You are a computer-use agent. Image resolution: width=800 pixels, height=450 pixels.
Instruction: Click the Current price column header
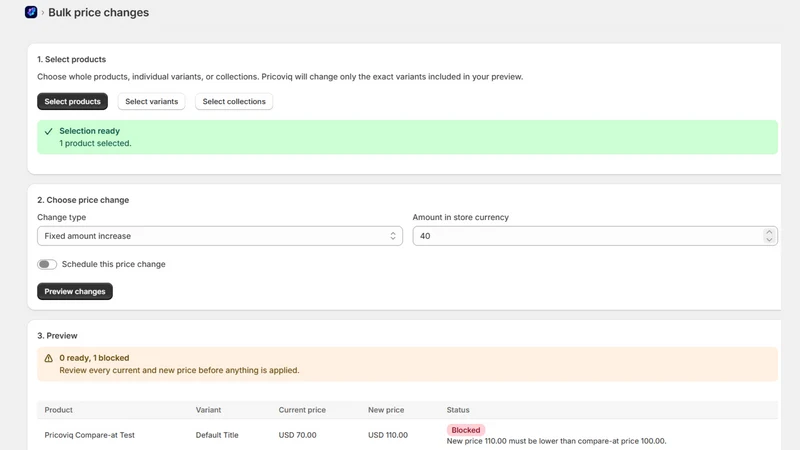[x=302, y=410]
